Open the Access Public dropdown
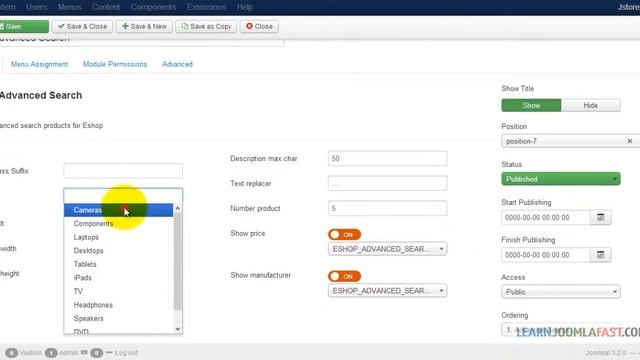 pos(561,291)
